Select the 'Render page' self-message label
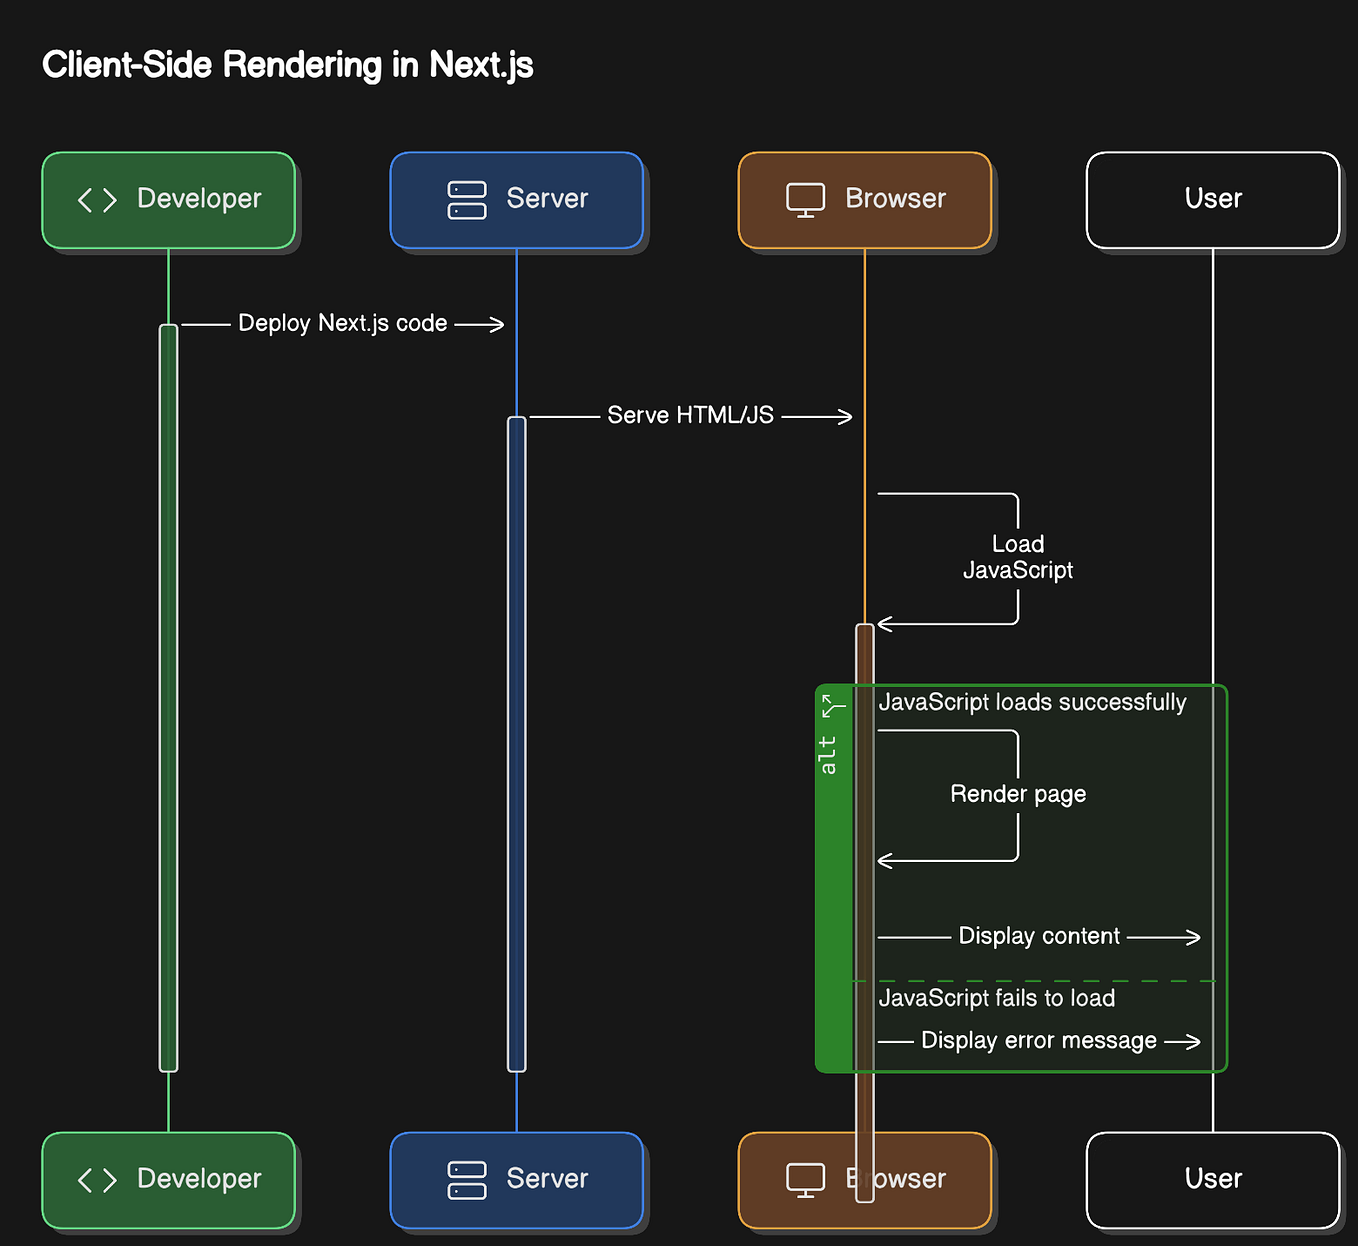 point(1017,793)
